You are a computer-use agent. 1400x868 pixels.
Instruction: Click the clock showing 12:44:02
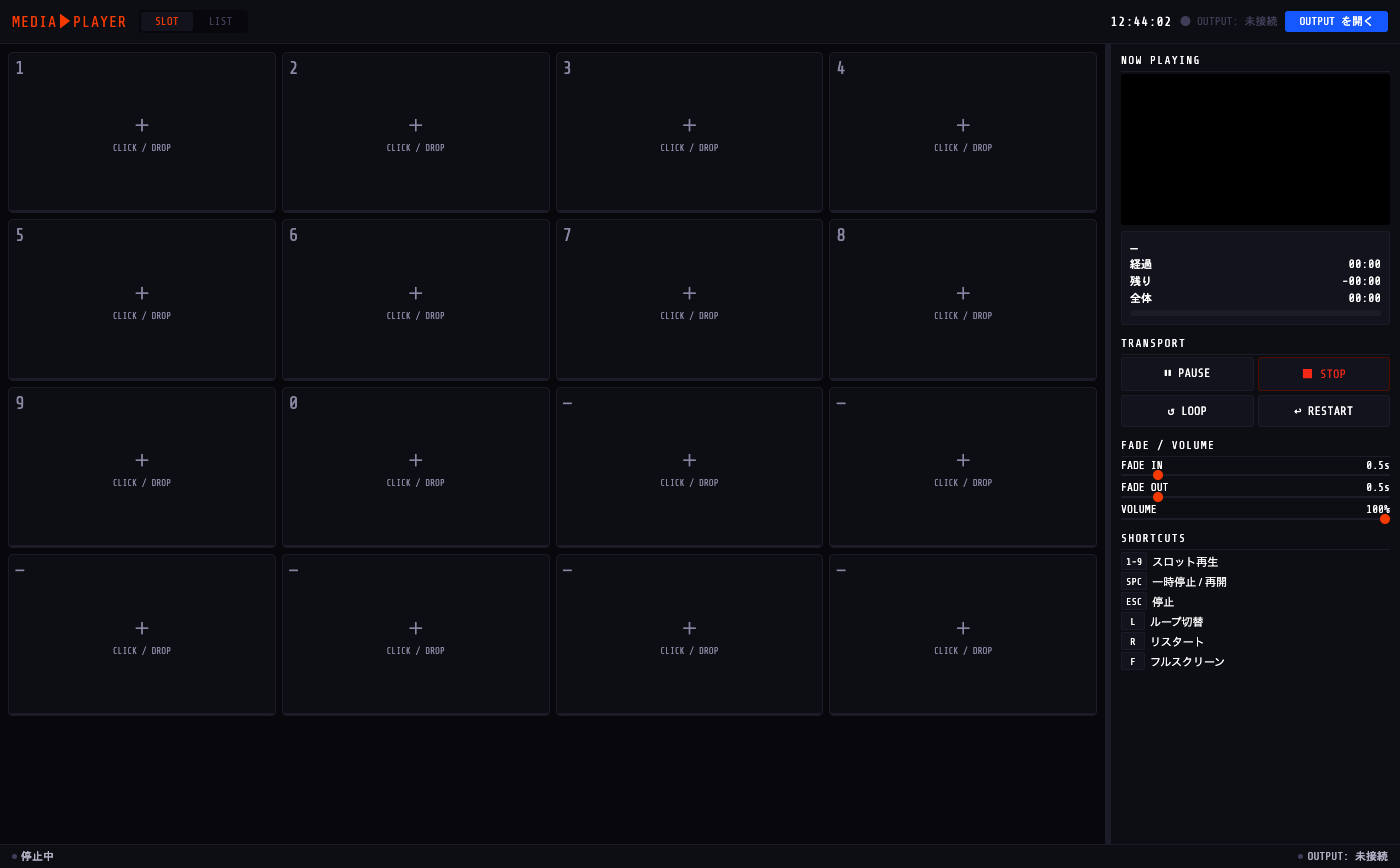pos(1141,22)
